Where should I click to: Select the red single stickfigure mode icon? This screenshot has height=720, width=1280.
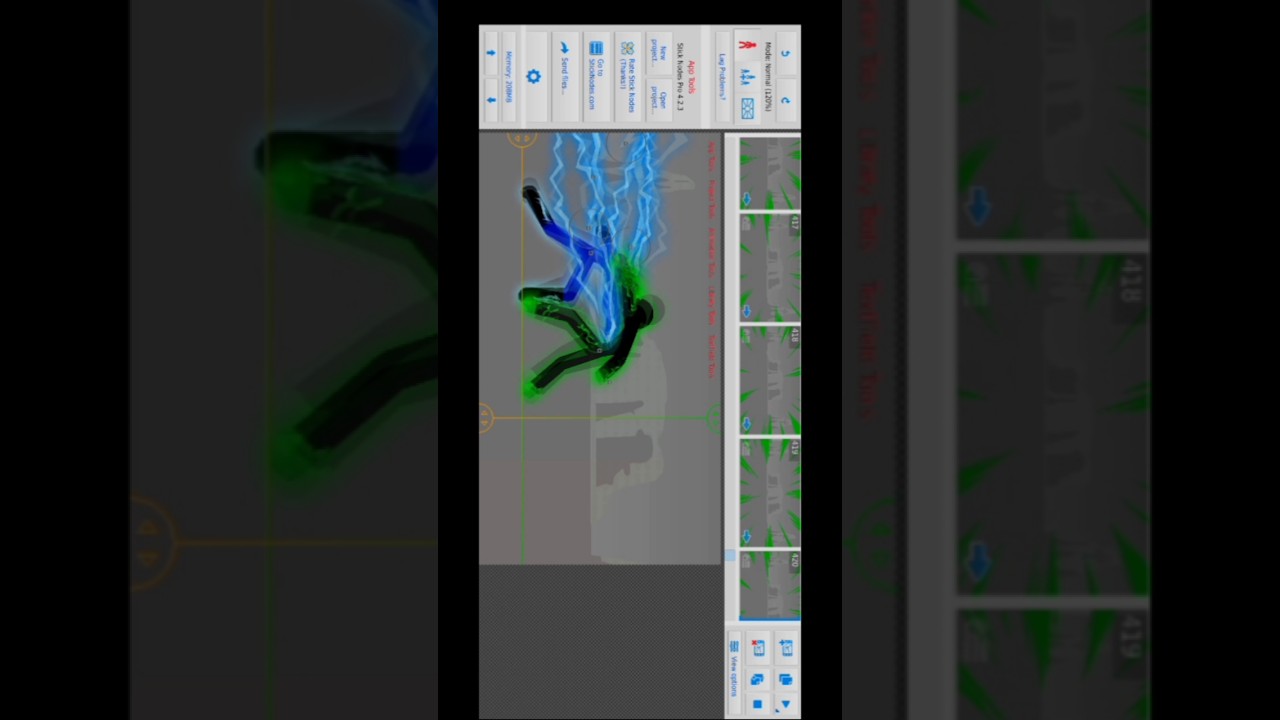(x=747, y=45)
